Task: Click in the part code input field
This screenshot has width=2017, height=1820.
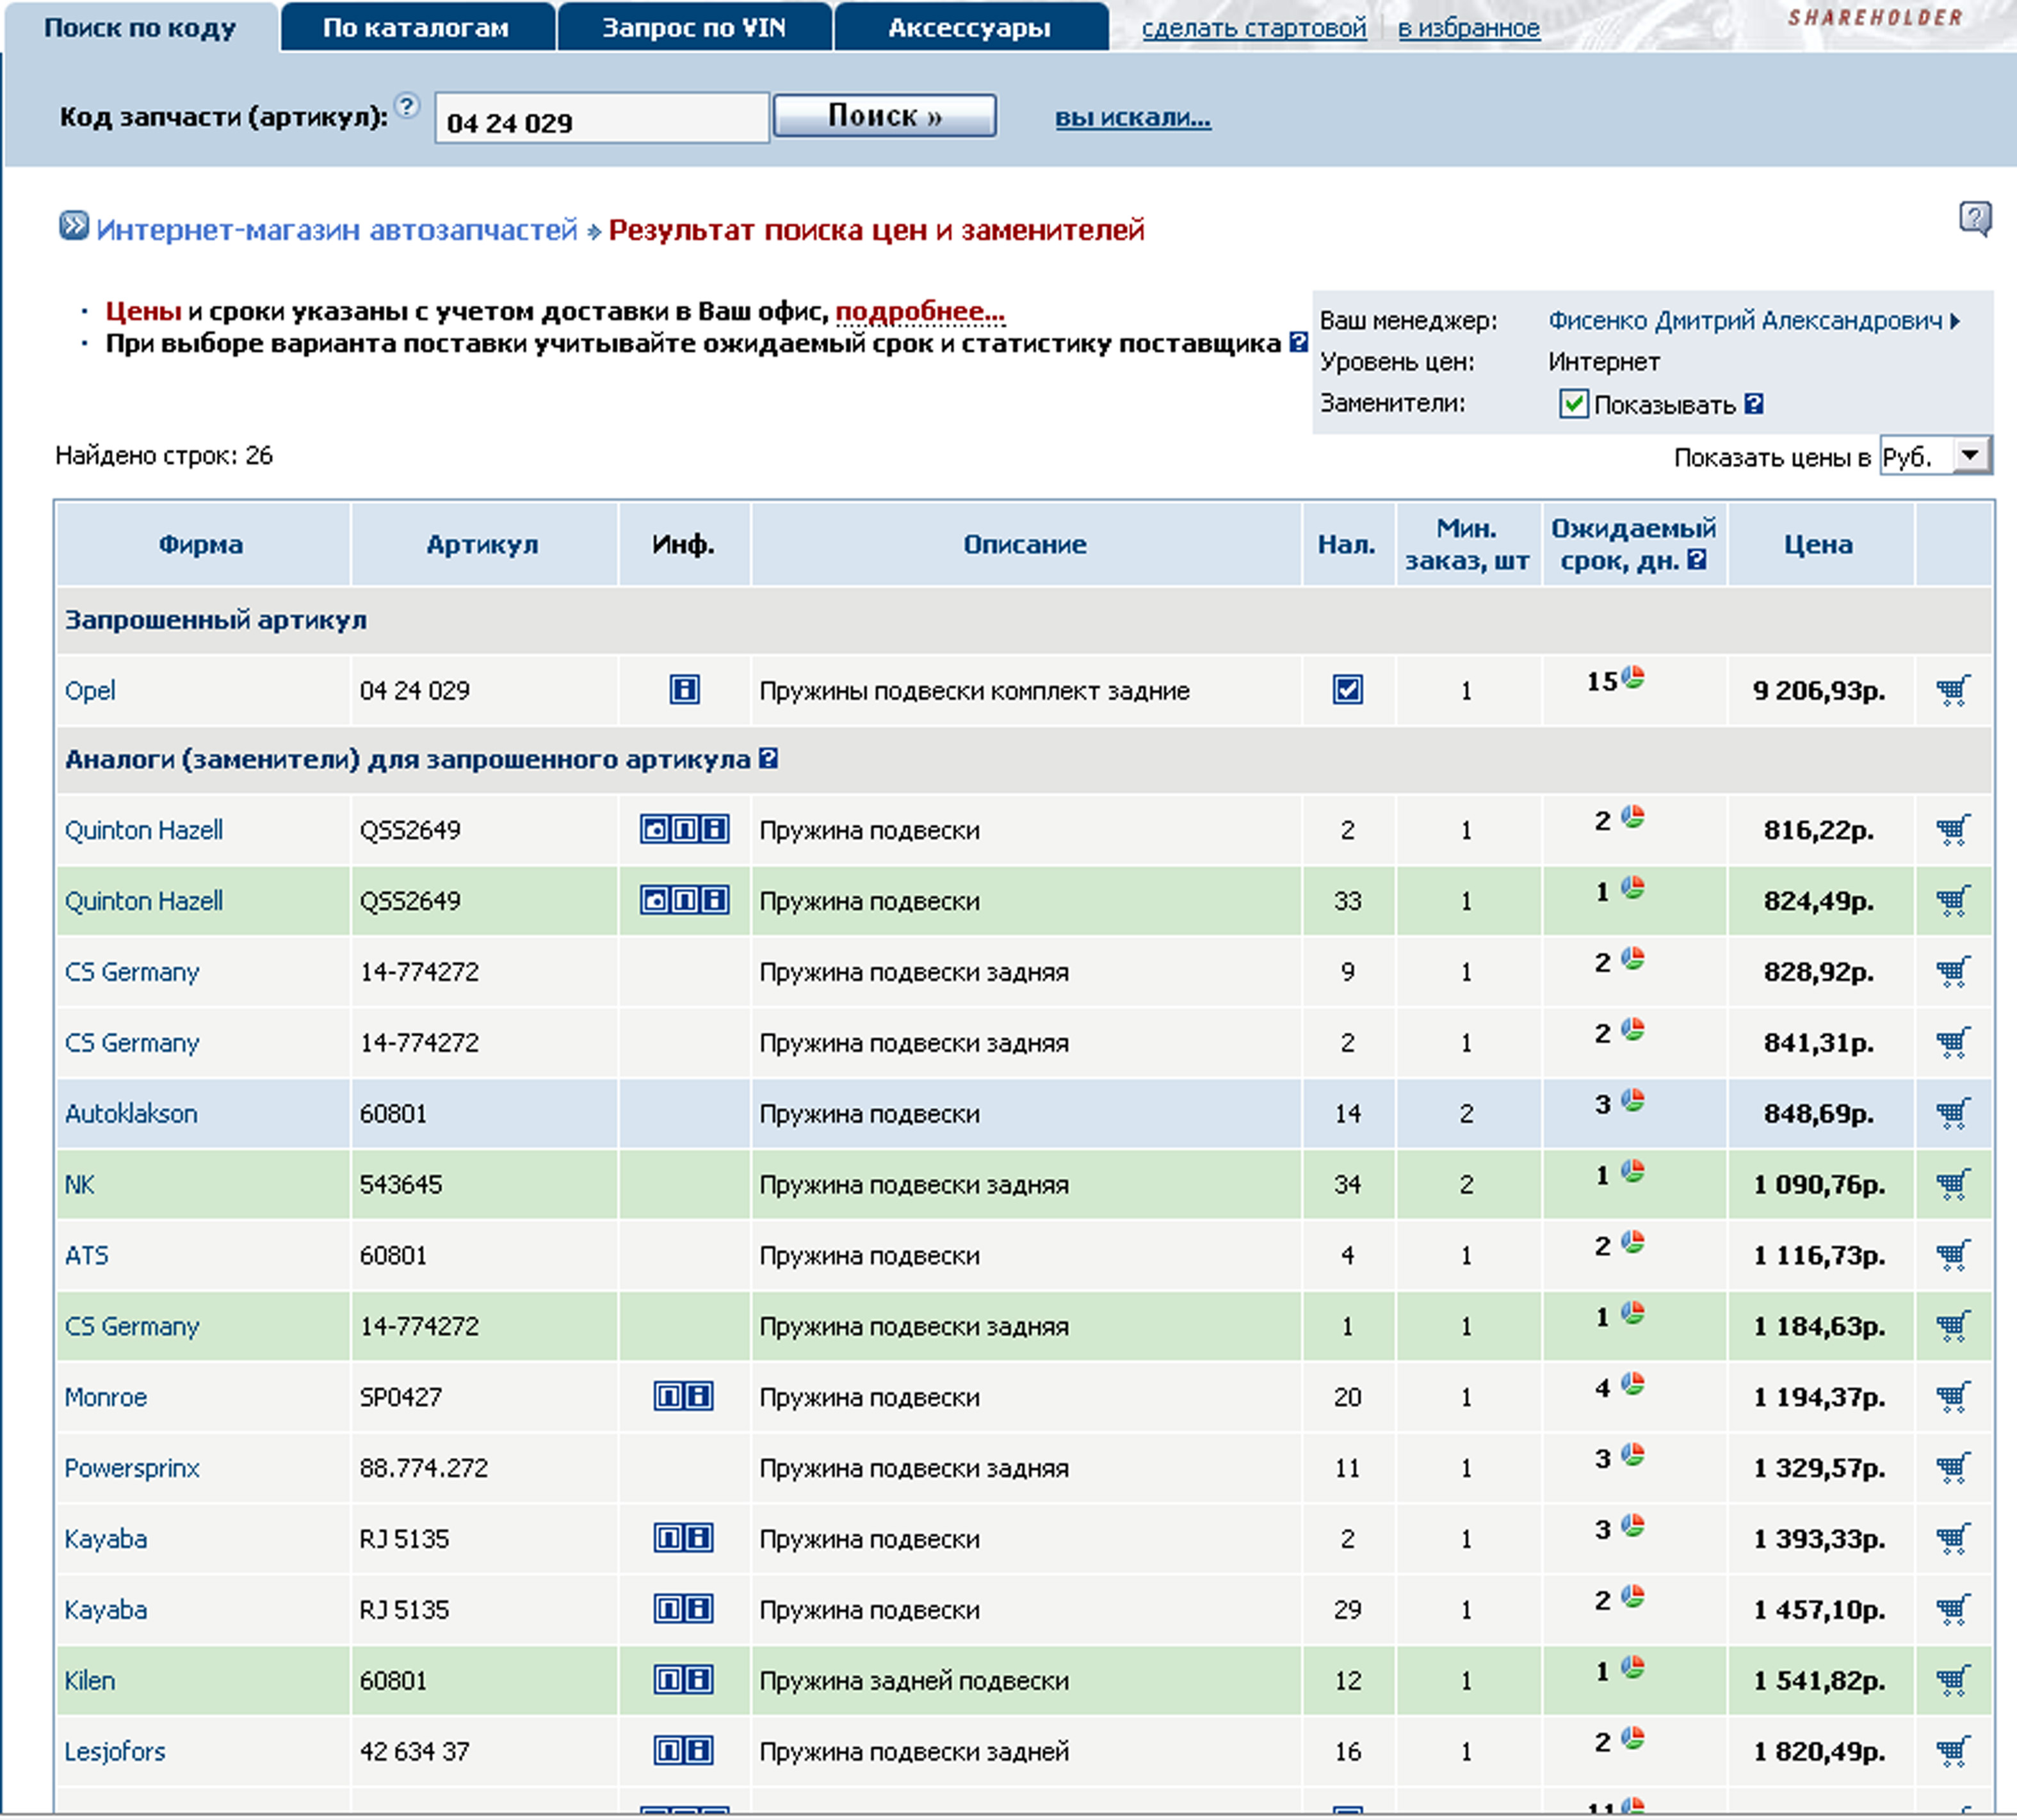Action: pos(602,119)
